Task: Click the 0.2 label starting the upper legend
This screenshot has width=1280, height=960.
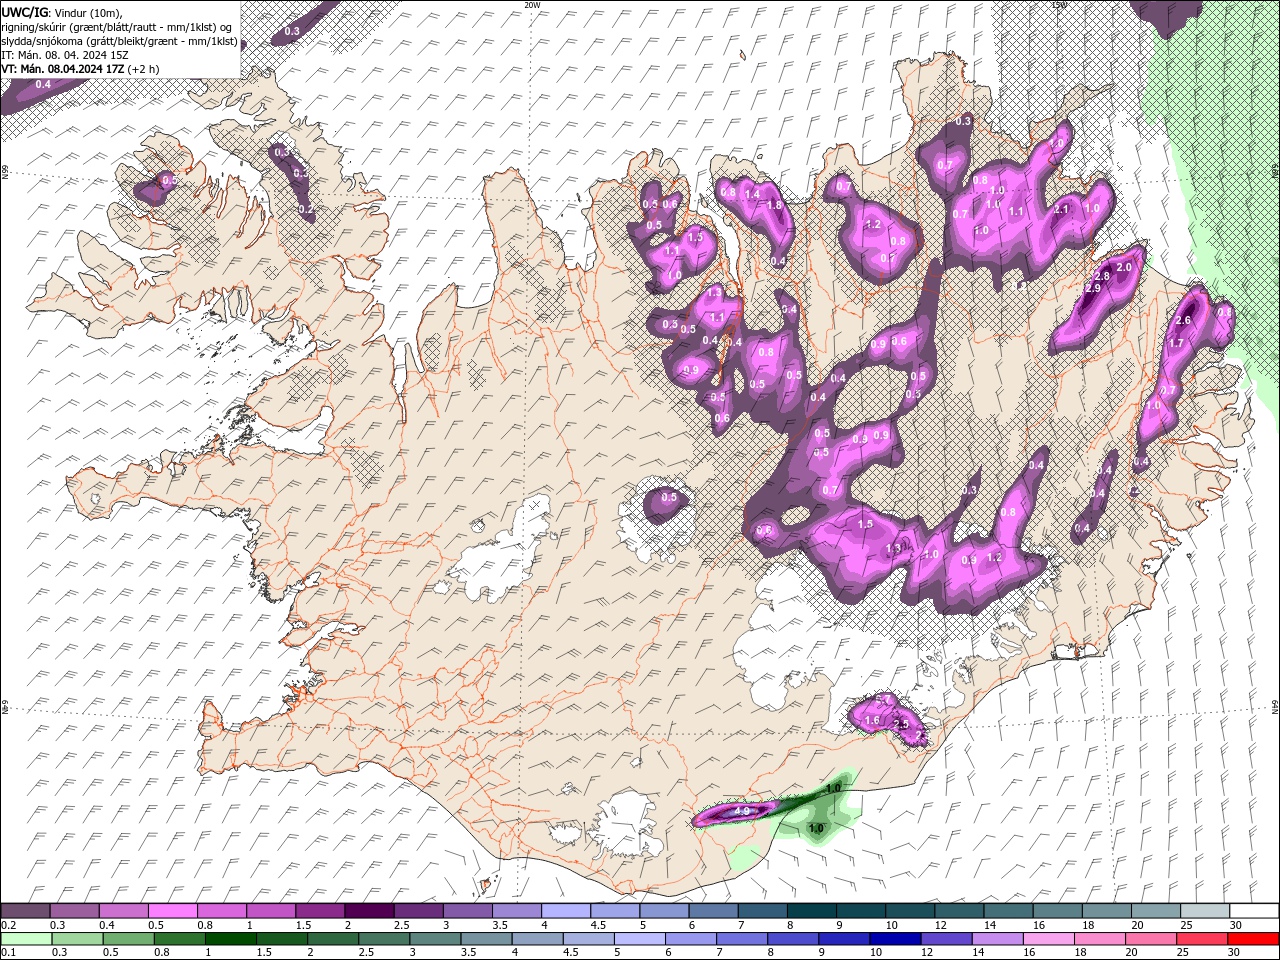Action: tap(8, 925)
